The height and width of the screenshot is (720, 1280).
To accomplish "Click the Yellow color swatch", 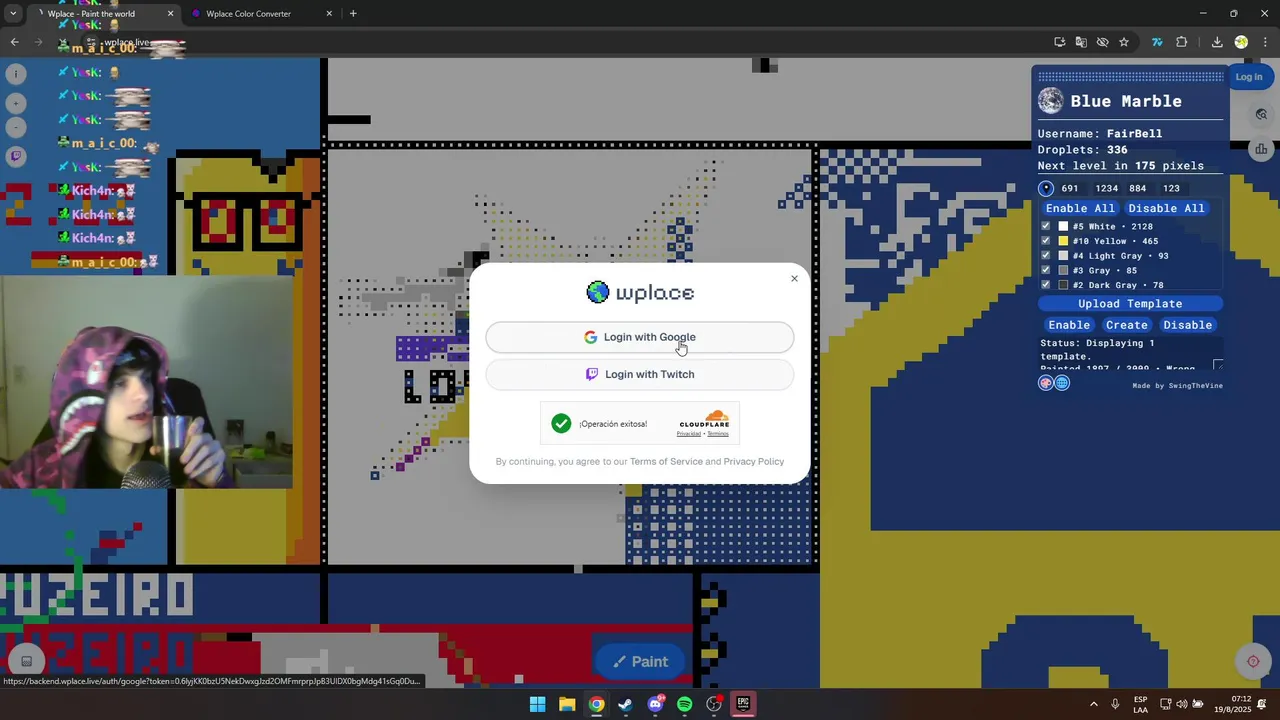I will coord(1063,241).
